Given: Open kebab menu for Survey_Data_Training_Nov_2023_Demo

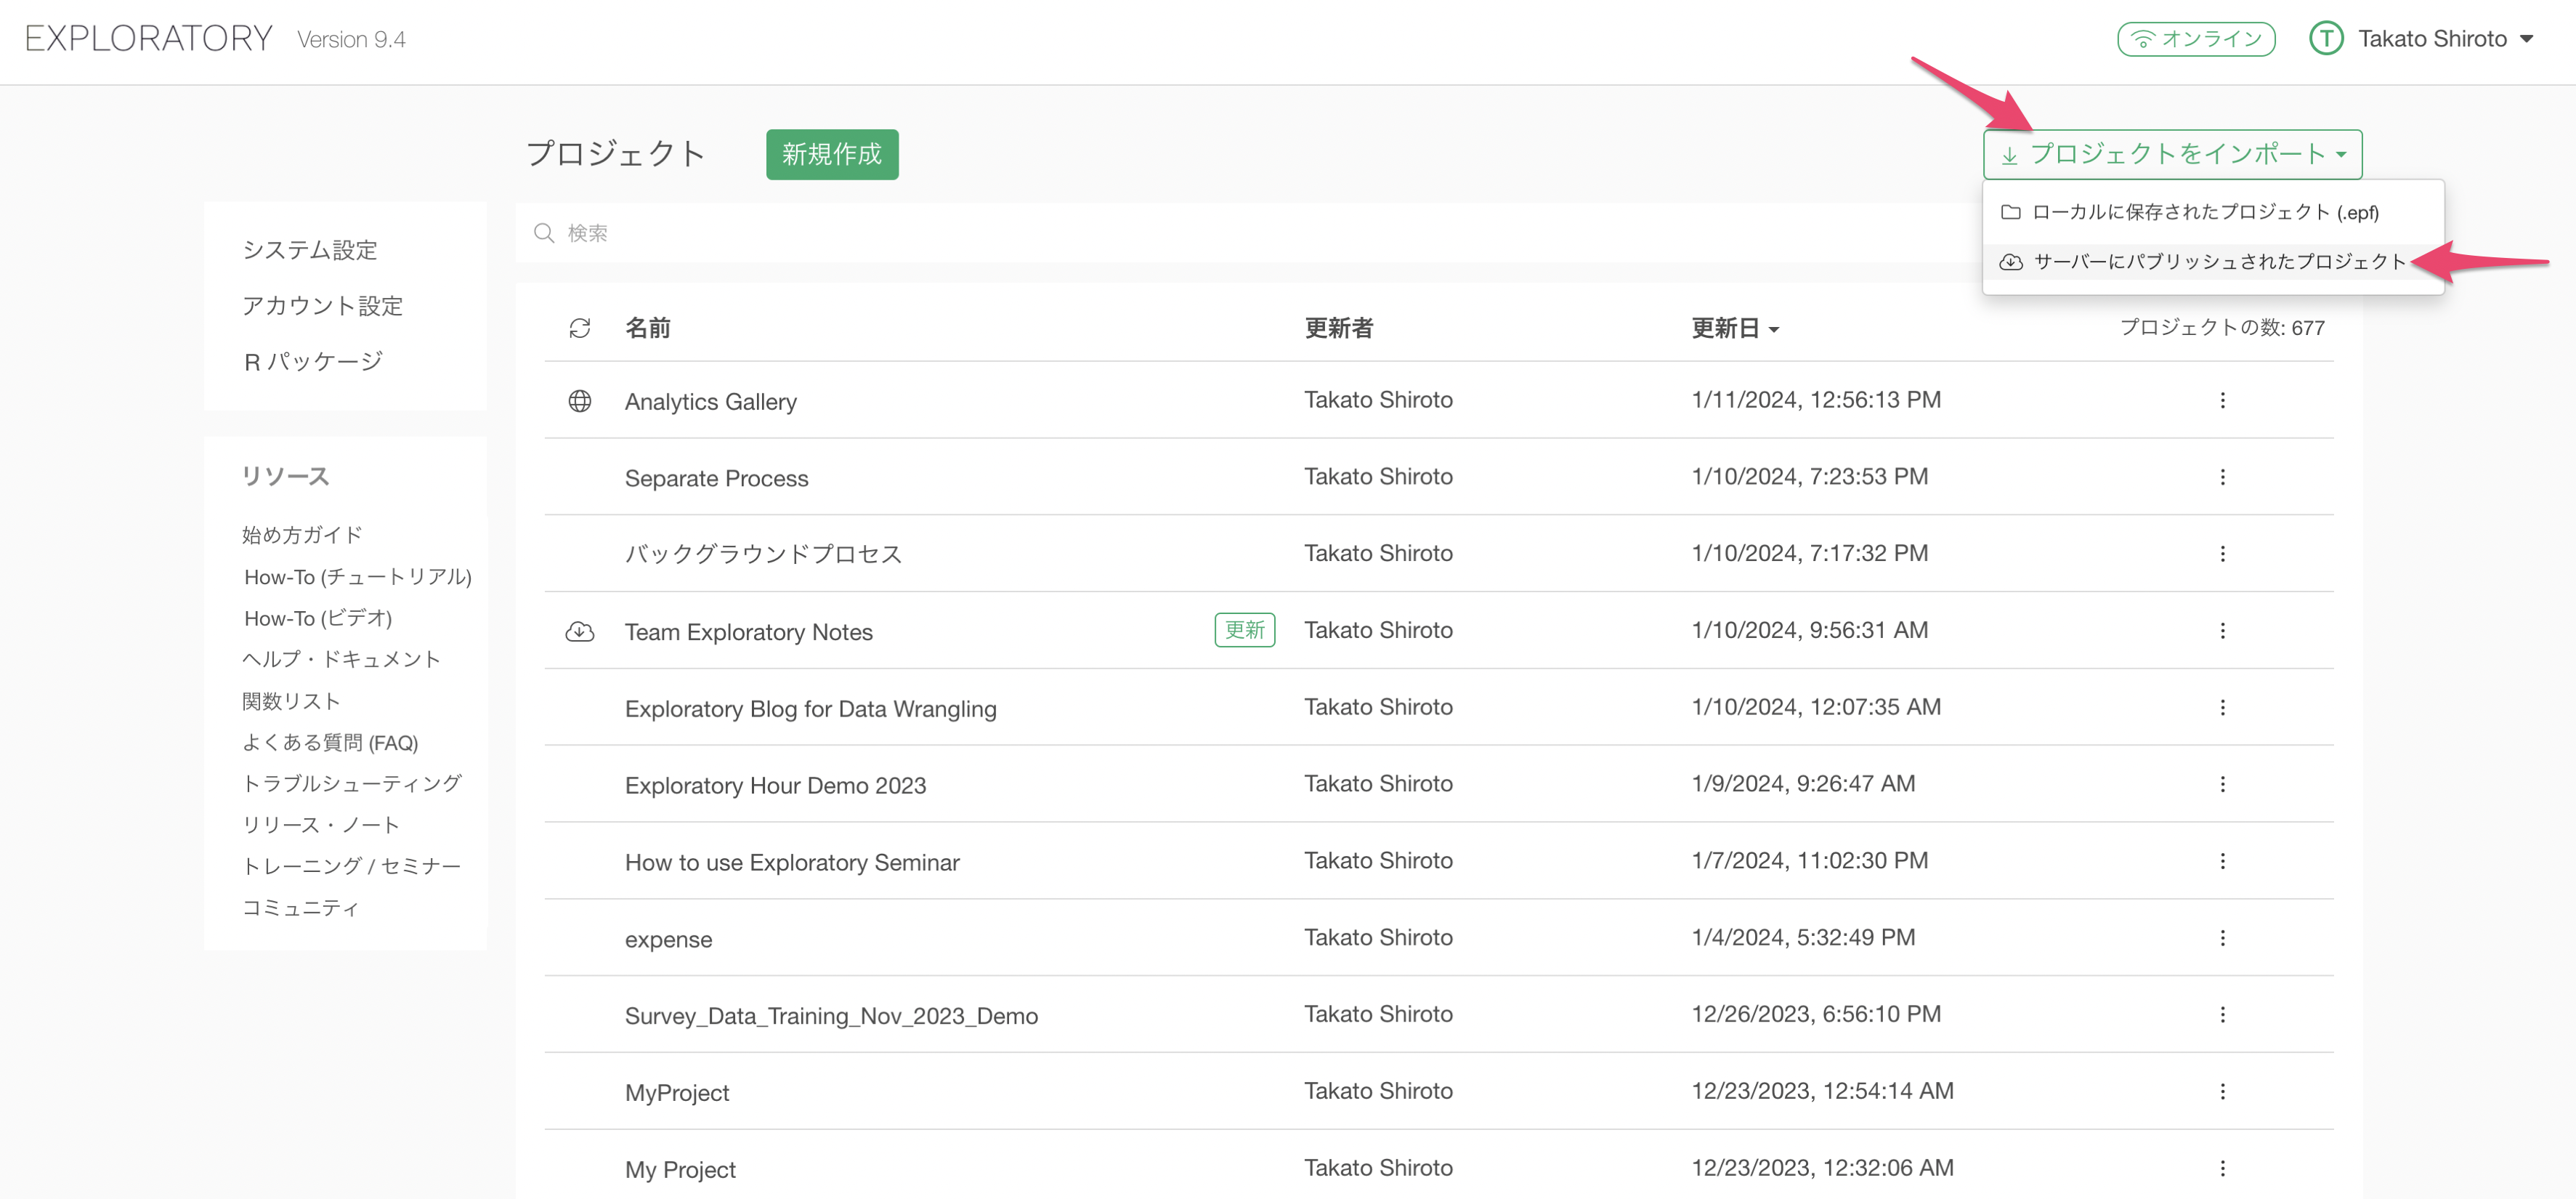Looking at the screenshot, I should click(2222, 1015).
